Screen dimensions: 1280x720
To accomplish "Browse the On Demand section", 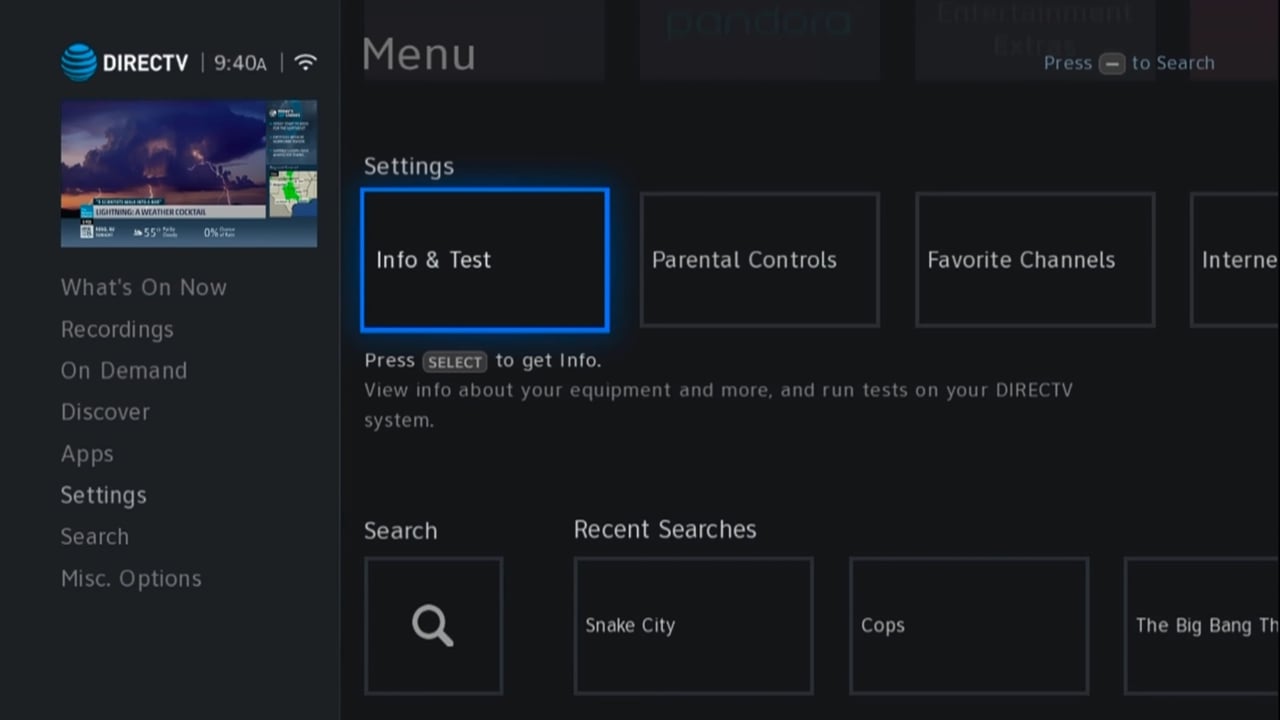I will (123, 370).
